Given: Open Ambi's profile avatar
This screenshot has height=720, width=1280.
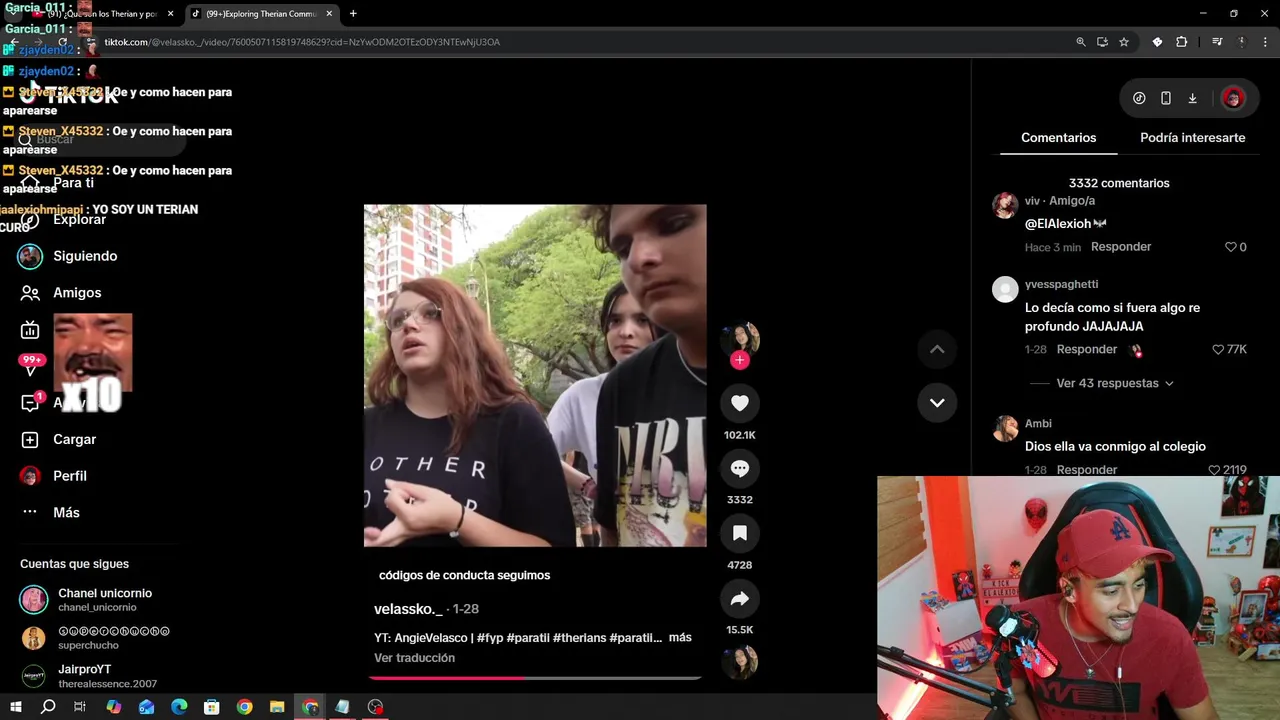Looking at the screenshot, I should coord(1005,429).
